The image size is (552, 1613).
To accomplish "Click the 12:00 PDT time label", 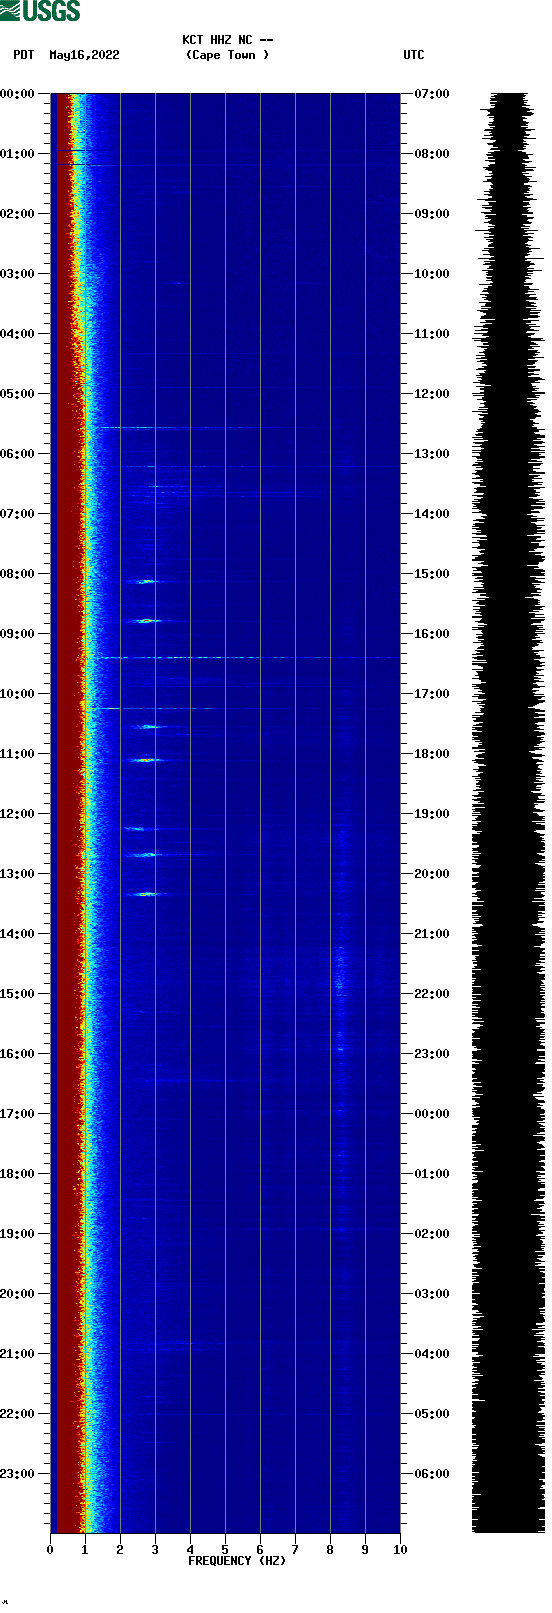I will point(18,814).
